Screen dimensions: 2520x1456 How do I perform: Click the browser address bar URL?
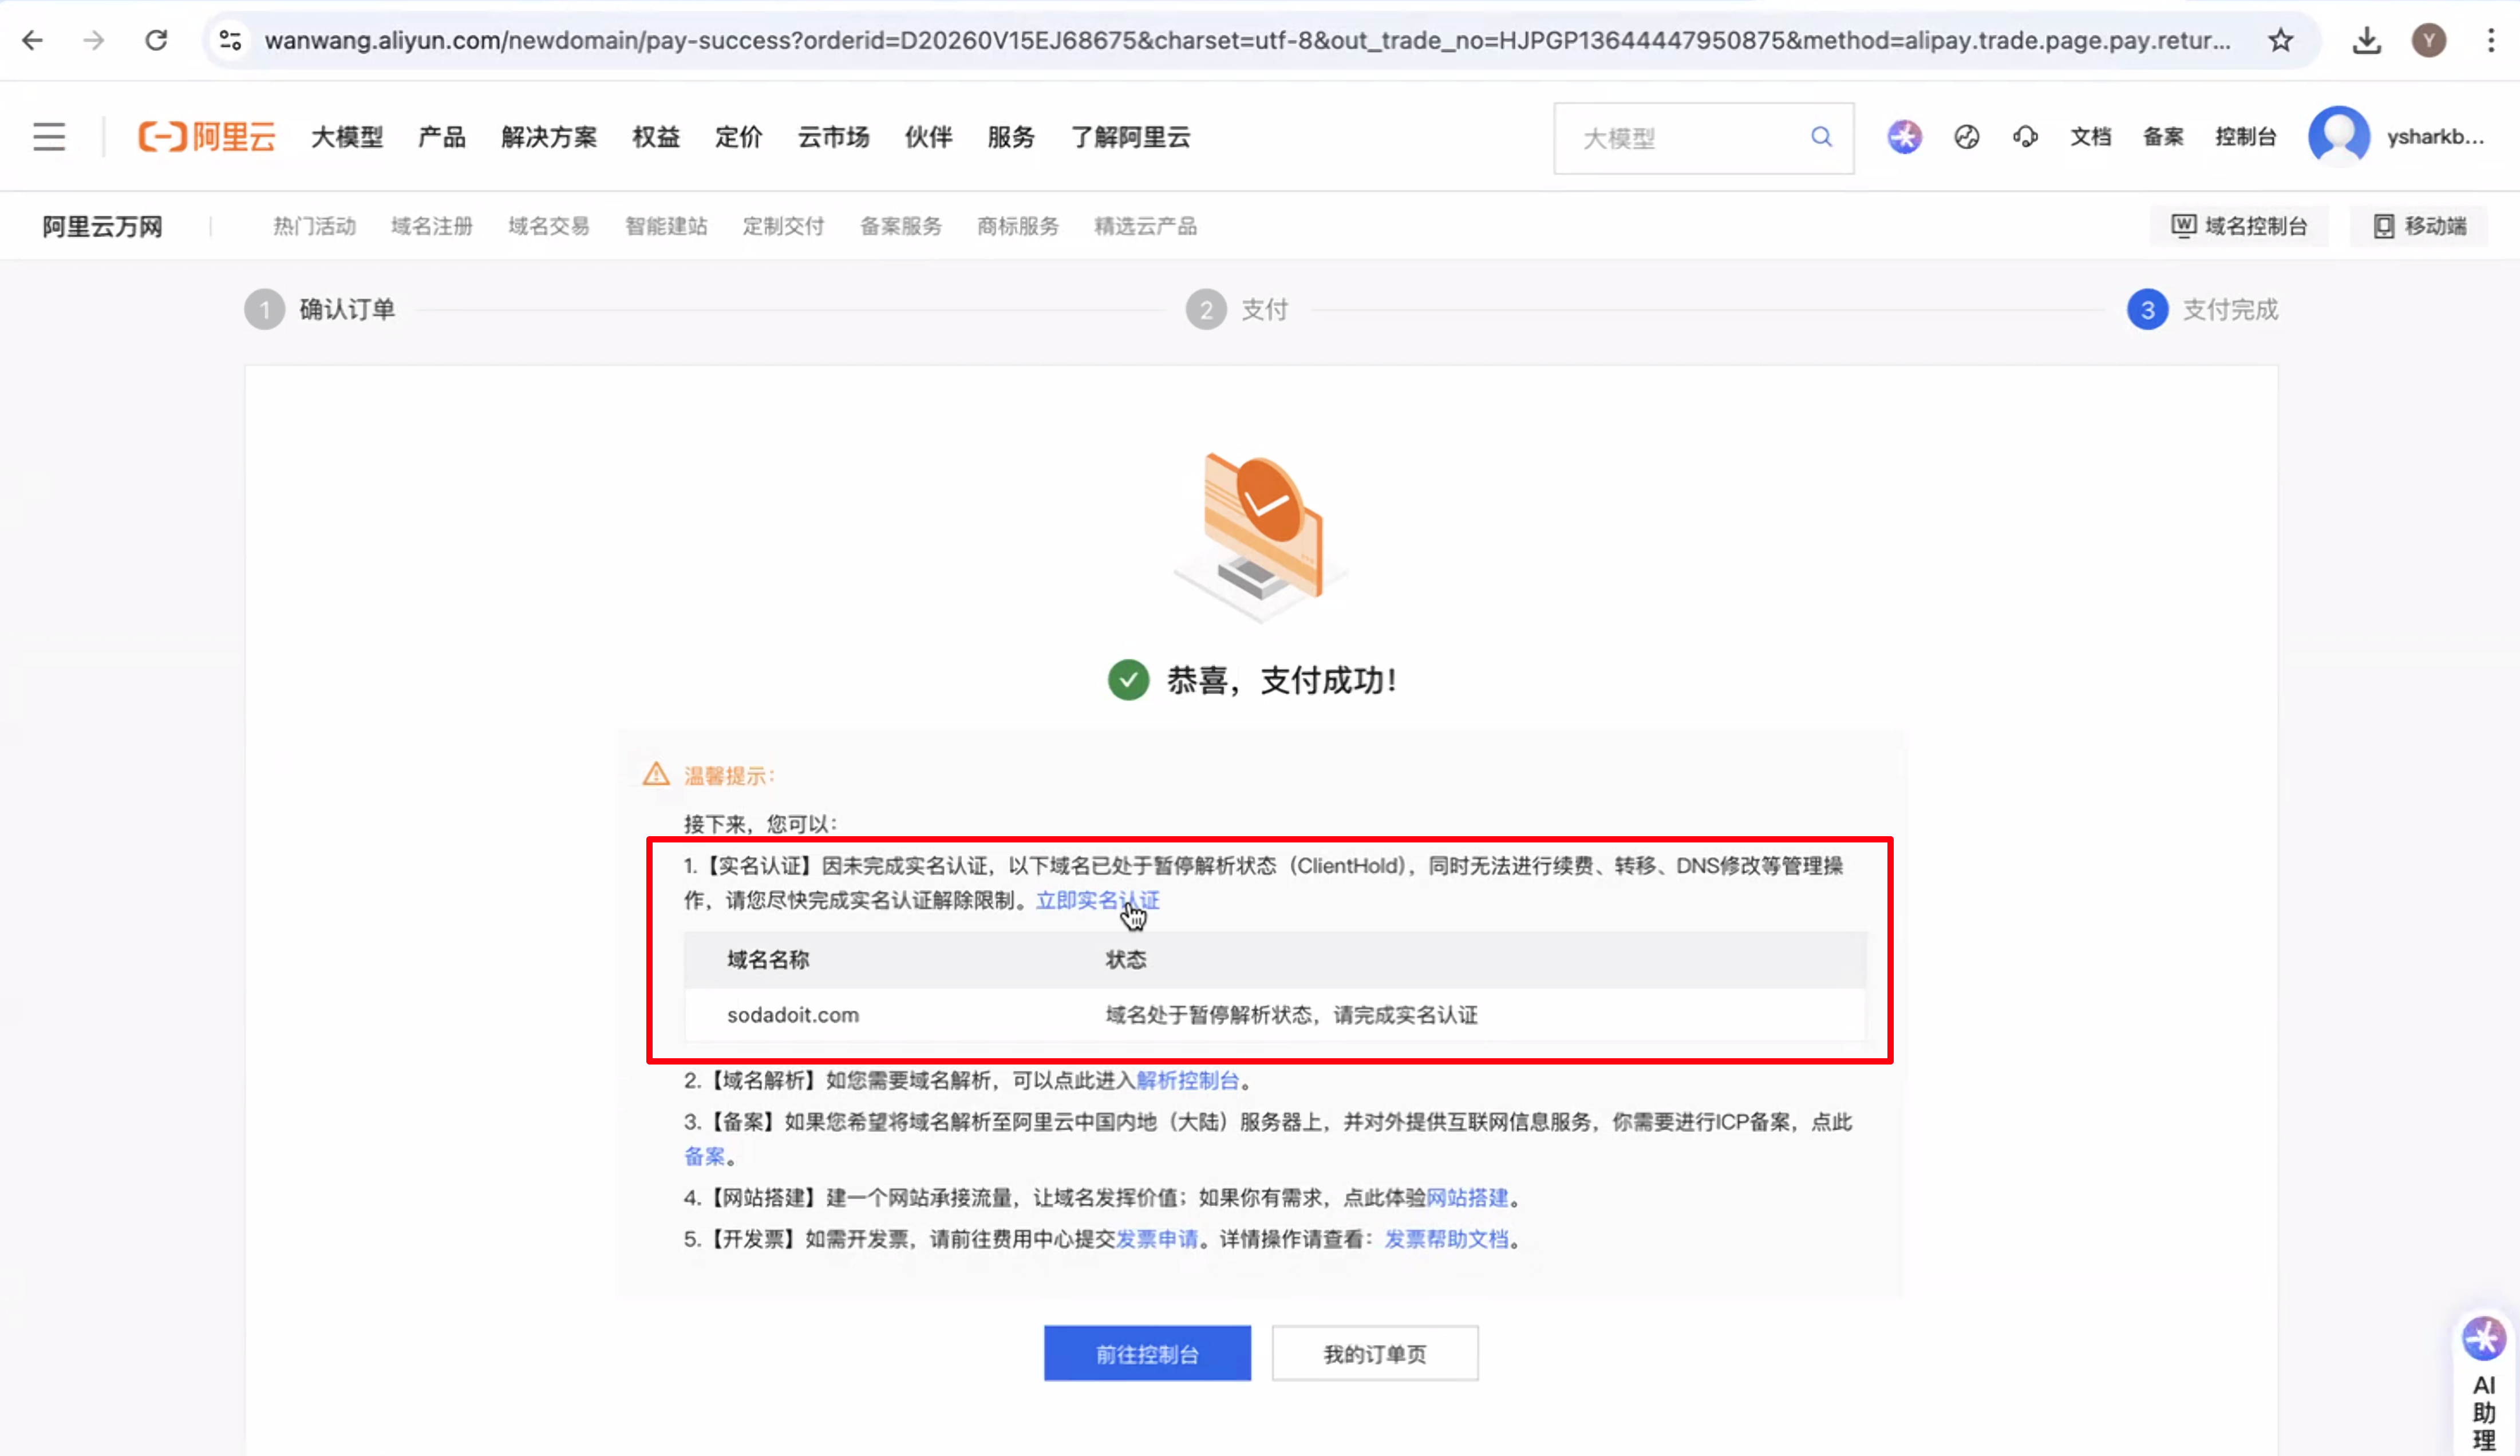[x=1247, y=40]
